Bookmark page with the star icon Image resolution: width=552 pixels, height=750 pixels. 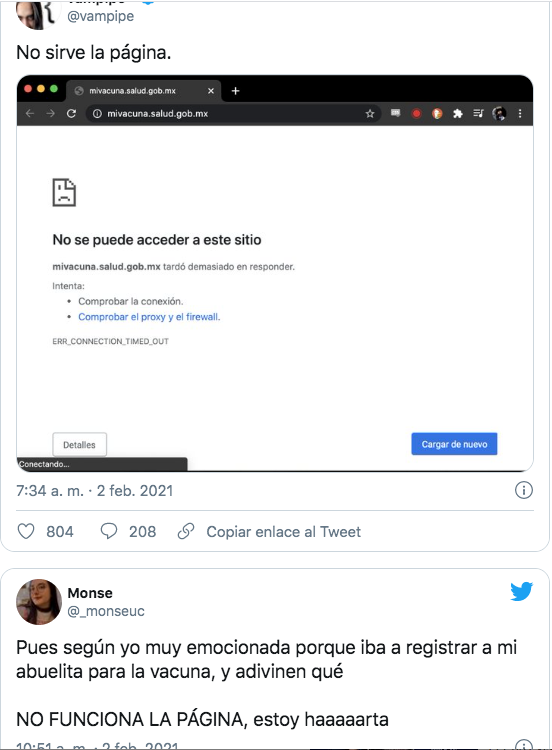(x=370, y=114)
